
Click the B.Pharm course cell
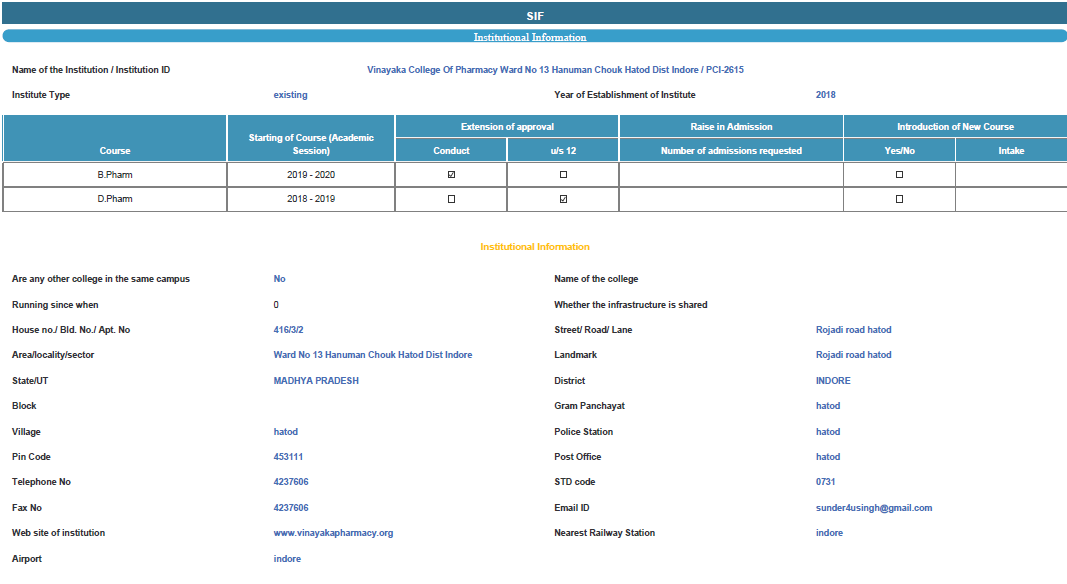[x=115, y=175]
